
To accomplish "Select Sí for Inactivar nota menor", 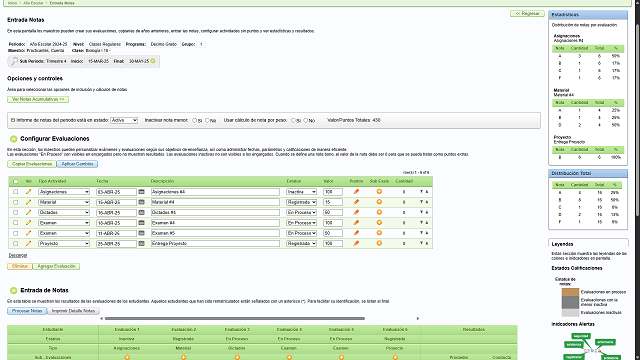I will (x=194, y=120).
